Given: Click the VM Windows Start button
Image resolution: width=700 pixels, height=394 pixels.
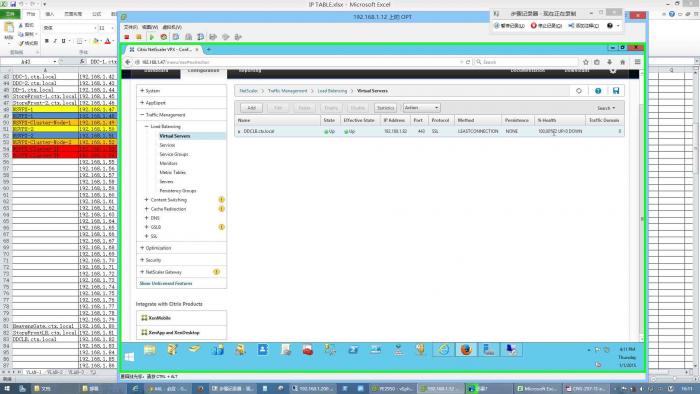Looking at the screenshot, I should pos(129,357).
